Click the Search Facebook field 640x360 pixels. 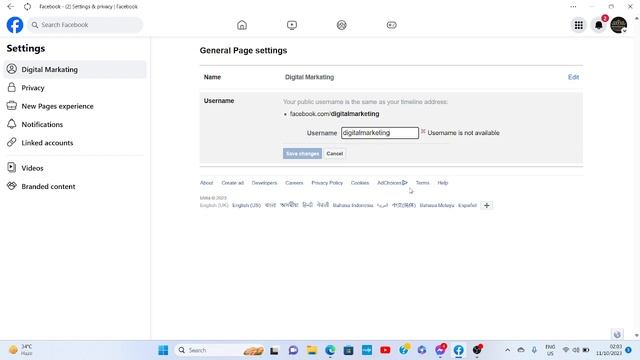85,25
